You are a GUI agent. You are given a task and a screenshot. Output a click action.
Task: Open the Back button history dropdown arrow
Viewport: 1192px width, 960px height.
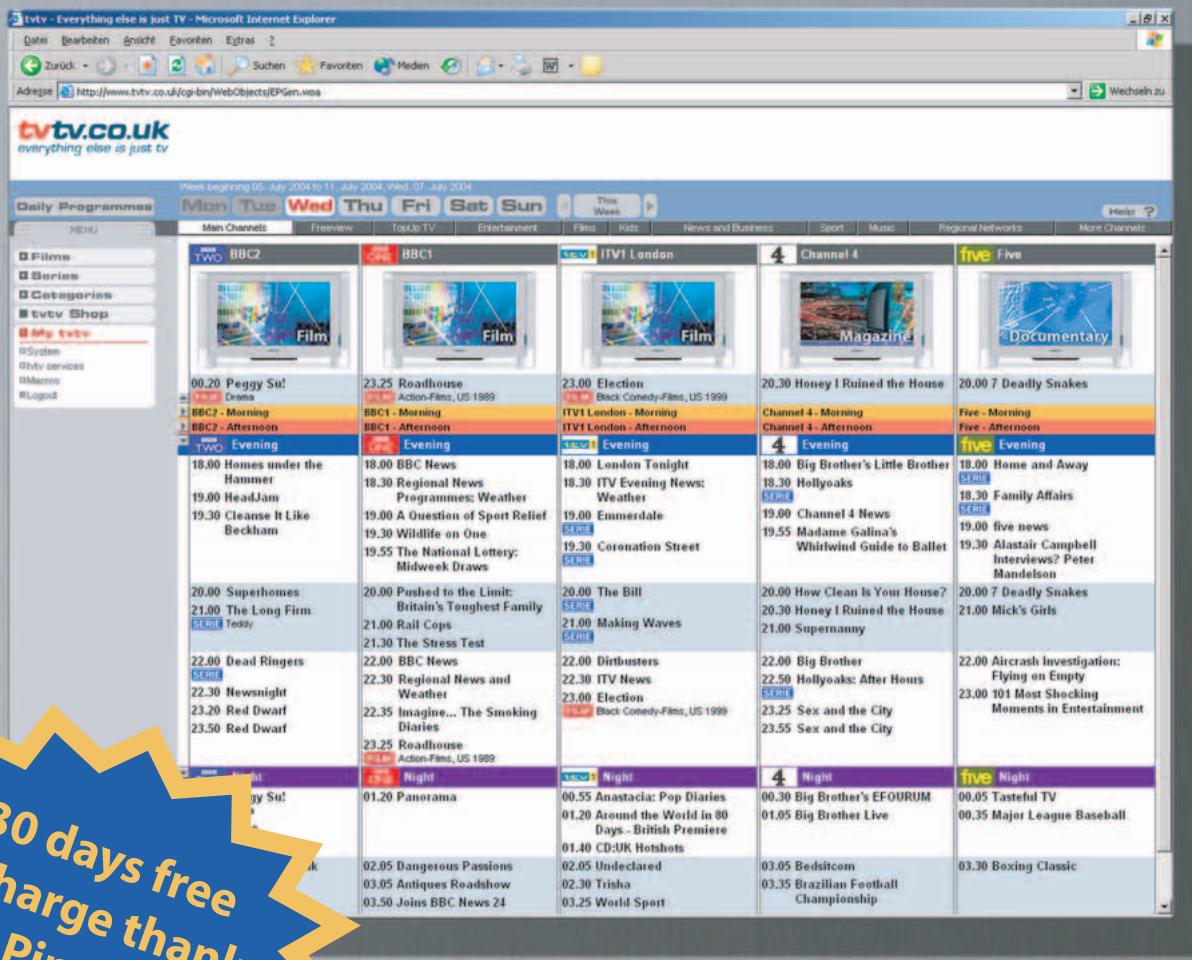pyautogui.click(x=85, y=66)
